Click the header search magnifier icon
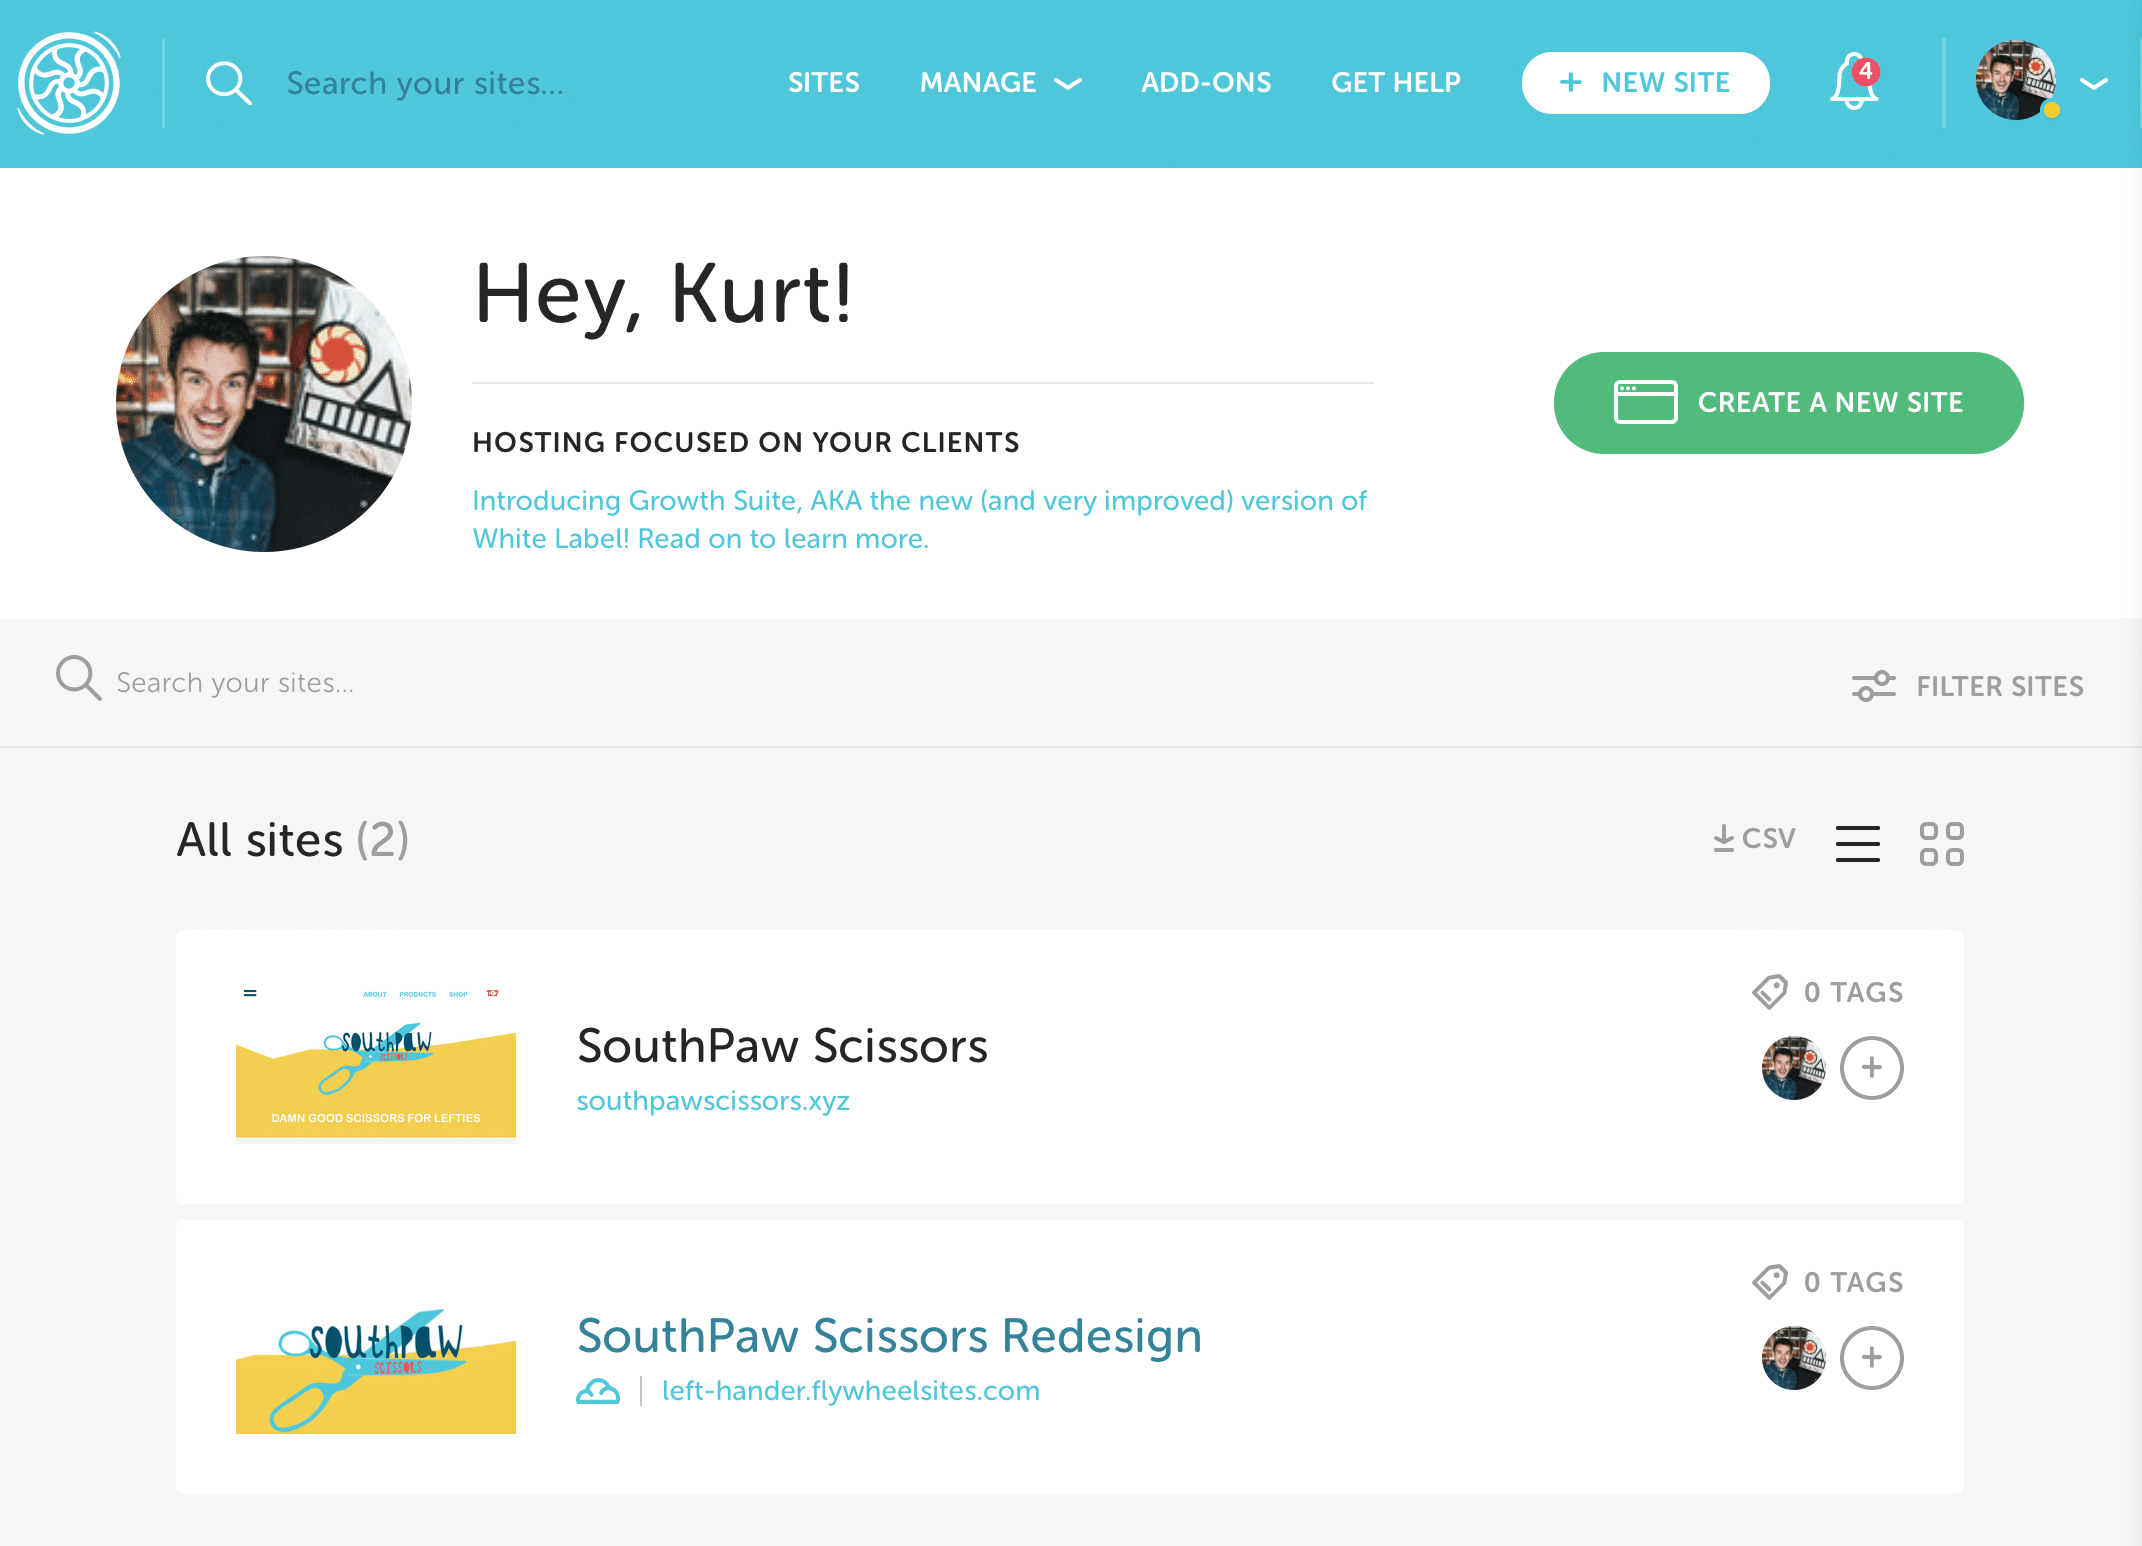The height and width of the screenshot is (1546, 2142). (x=228, y=83)
